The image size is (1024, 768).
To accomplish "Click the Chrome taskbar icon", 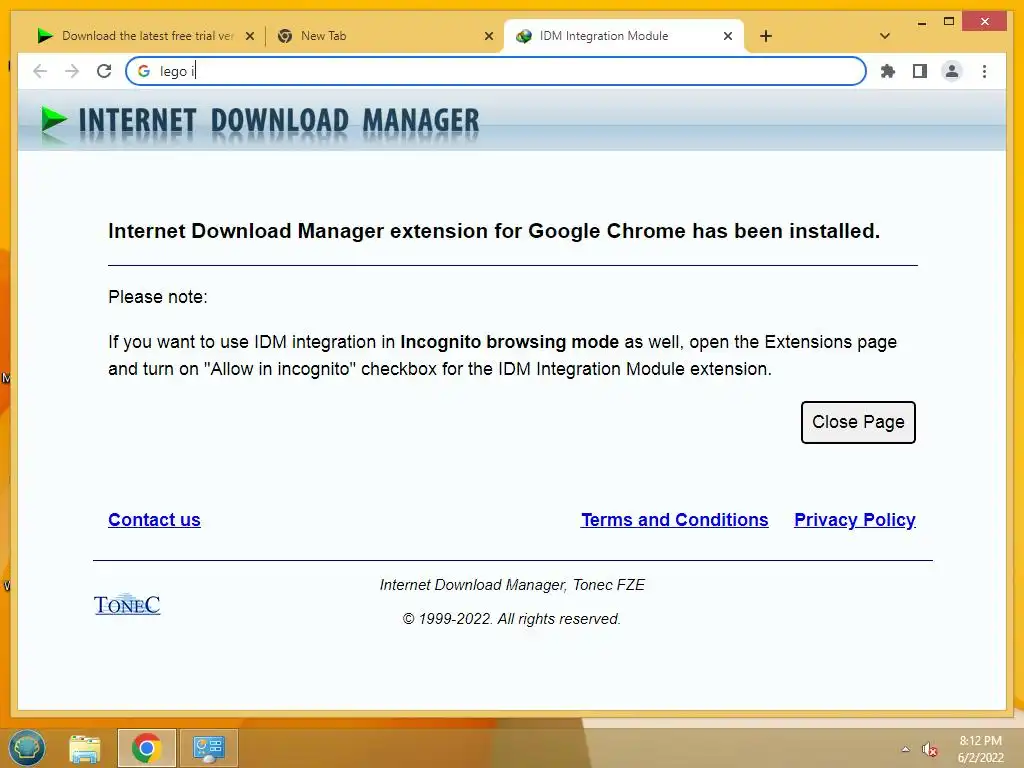I will point(146,748).
